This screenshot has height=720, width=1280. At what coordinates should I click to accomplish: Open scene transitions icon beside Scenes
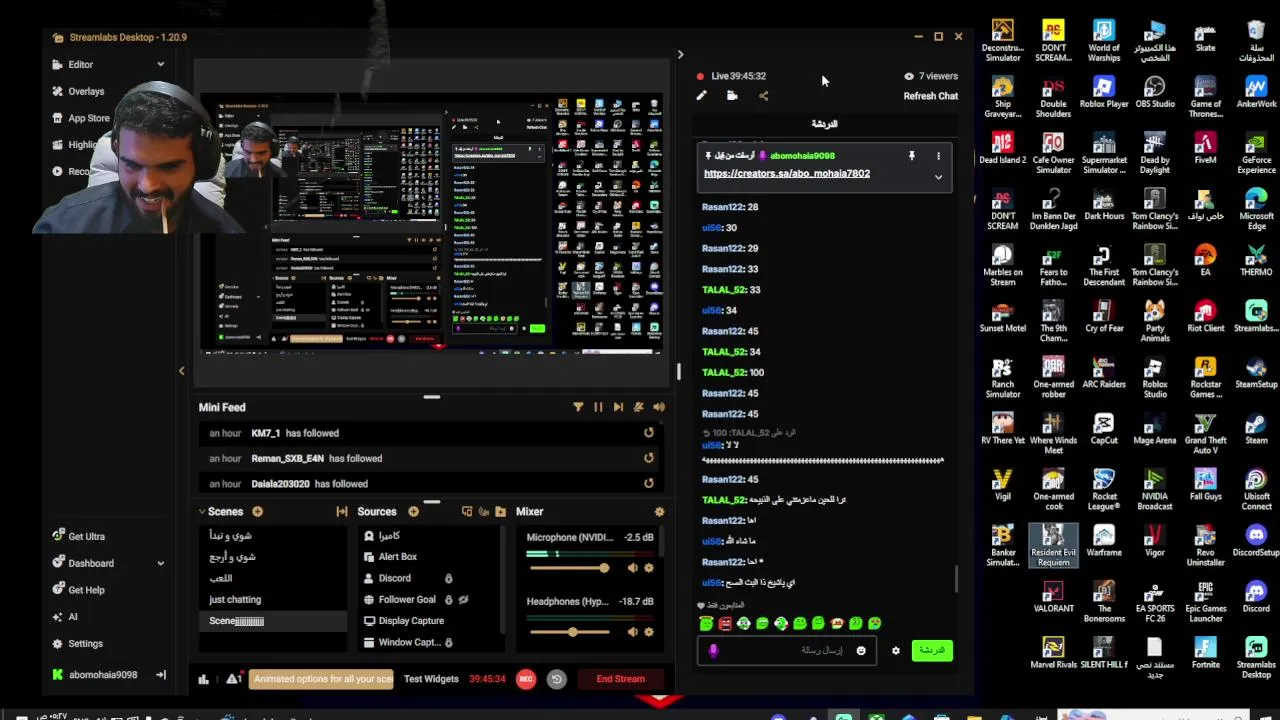pos(342,512)
